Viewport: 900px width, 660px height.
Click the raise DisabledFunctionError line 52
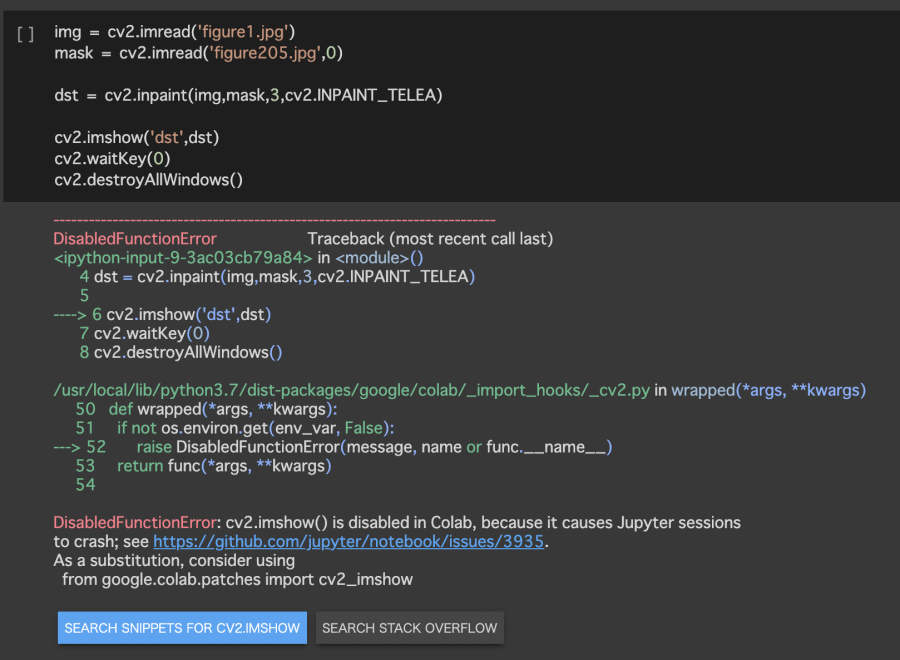point(373,447)
